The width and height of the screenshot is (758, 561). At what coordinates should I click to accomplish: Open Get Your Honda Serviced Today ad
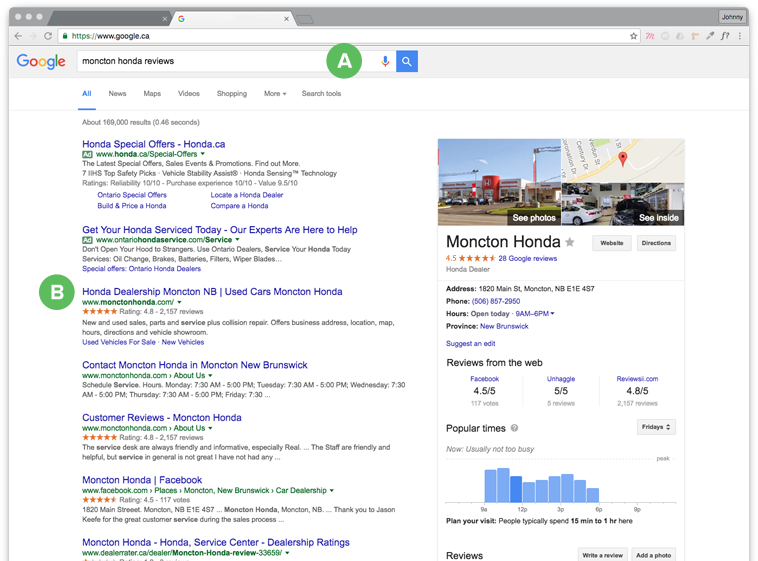pos(220,230)
